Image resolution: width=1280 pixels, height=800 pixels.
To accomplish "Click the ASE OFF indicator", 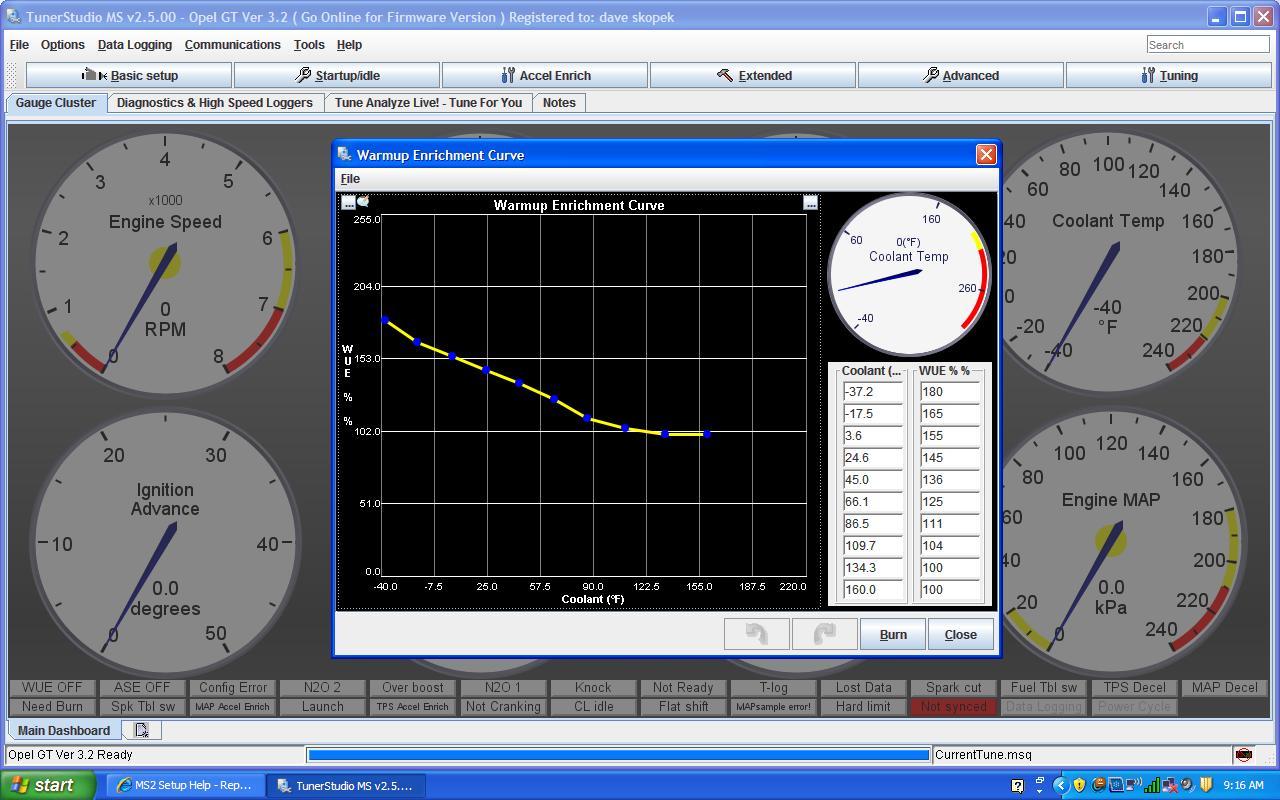I will (x=142, y=688).
